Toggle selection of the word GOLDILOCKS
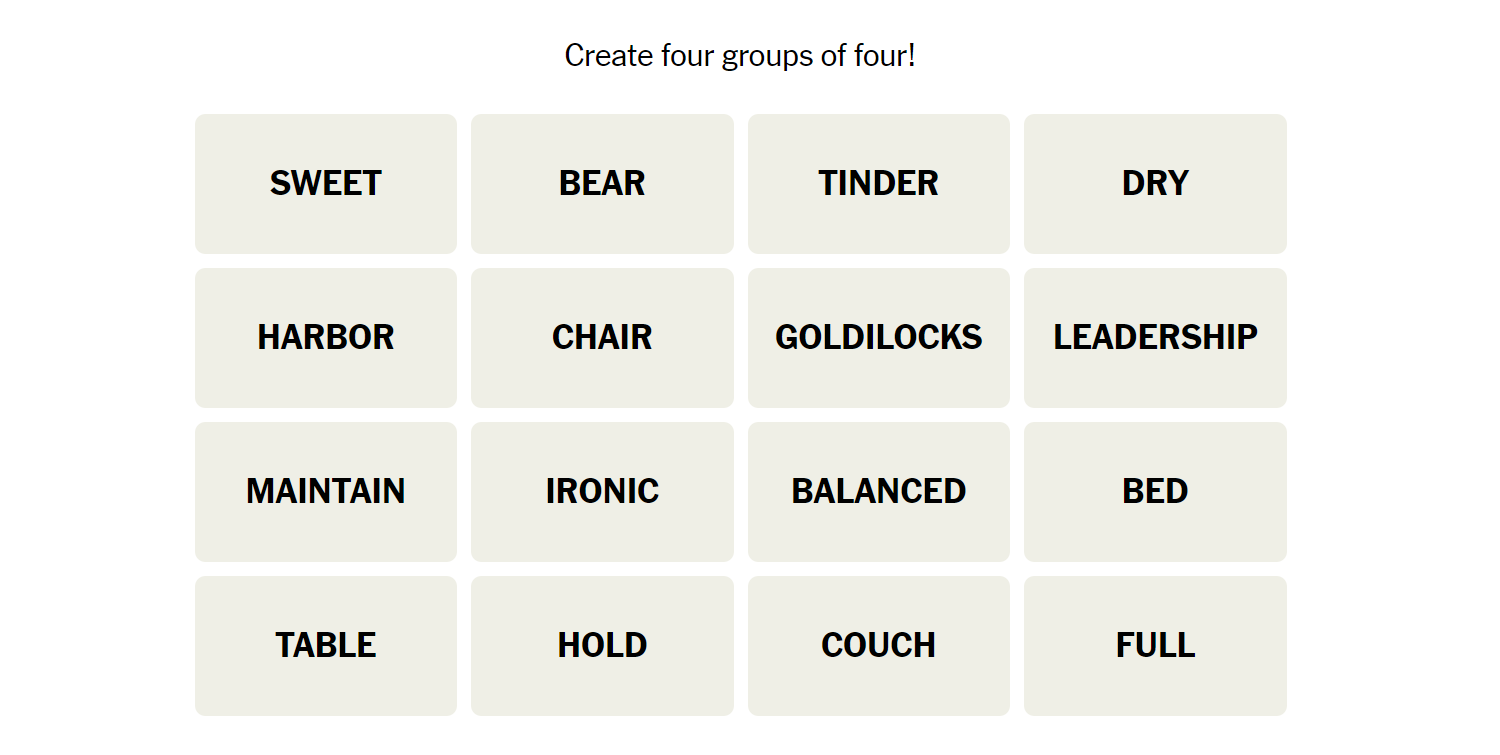Viewport: 1500px width, 755px height. tap(879, 338)
